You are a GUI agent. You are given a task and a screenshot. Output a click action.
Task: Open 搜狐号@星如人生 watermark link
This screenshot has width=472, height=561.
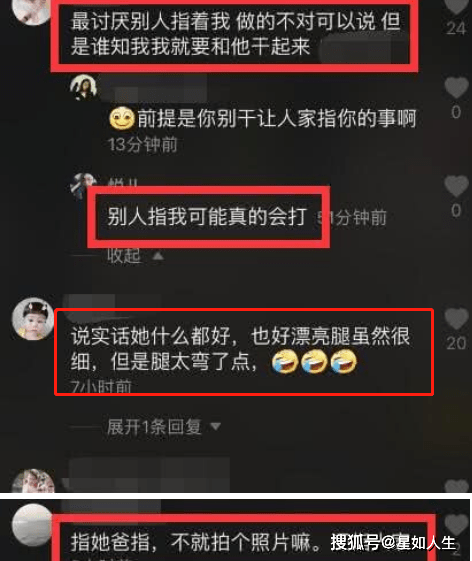click(393, 542)
